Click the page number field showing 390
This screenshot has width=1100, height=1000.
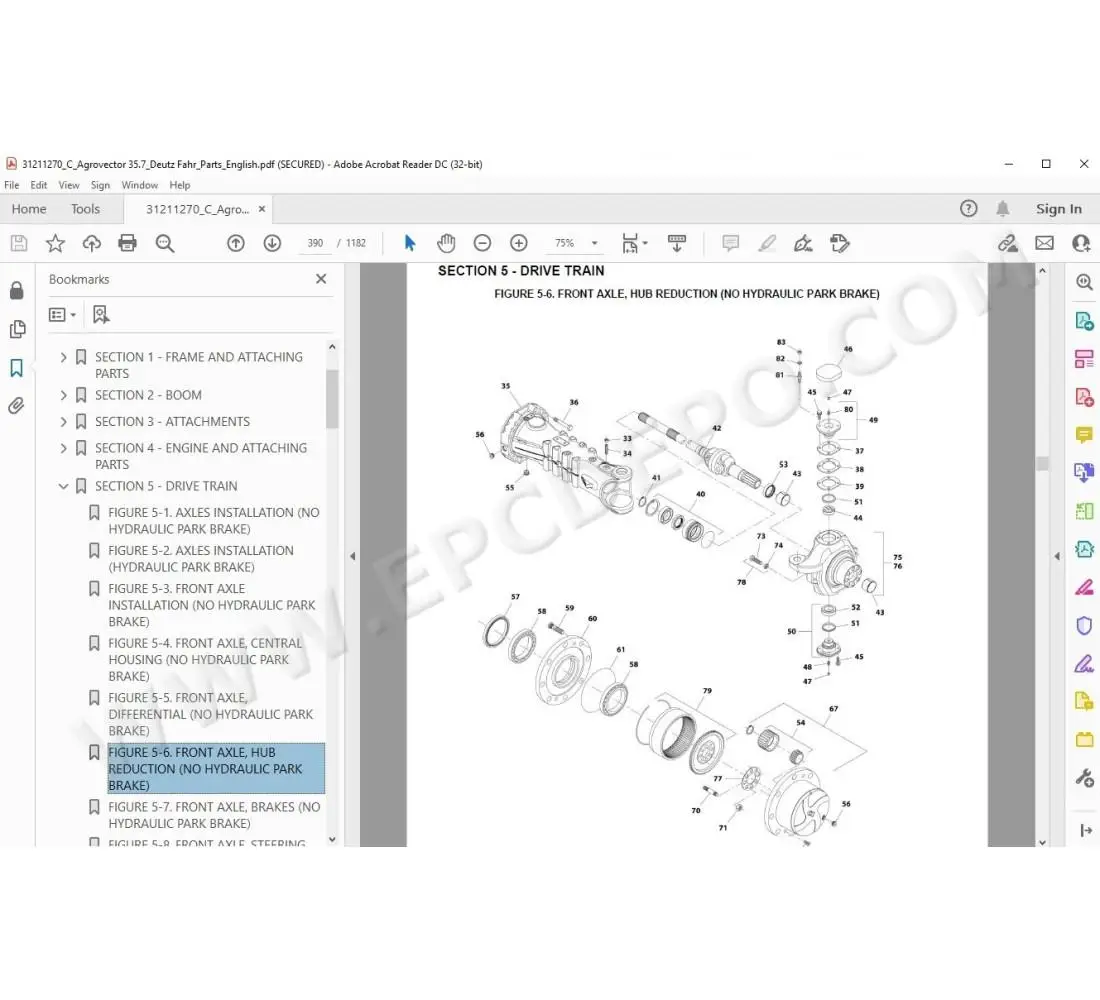tap(315, 244)
